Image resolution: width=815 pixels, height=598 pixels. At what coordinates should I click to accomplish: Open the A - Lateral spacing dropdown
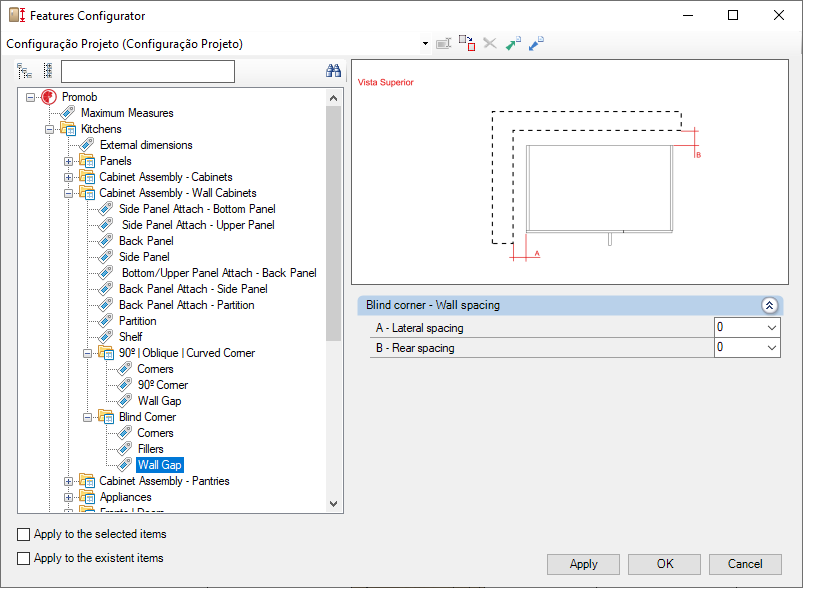[772, 327]
